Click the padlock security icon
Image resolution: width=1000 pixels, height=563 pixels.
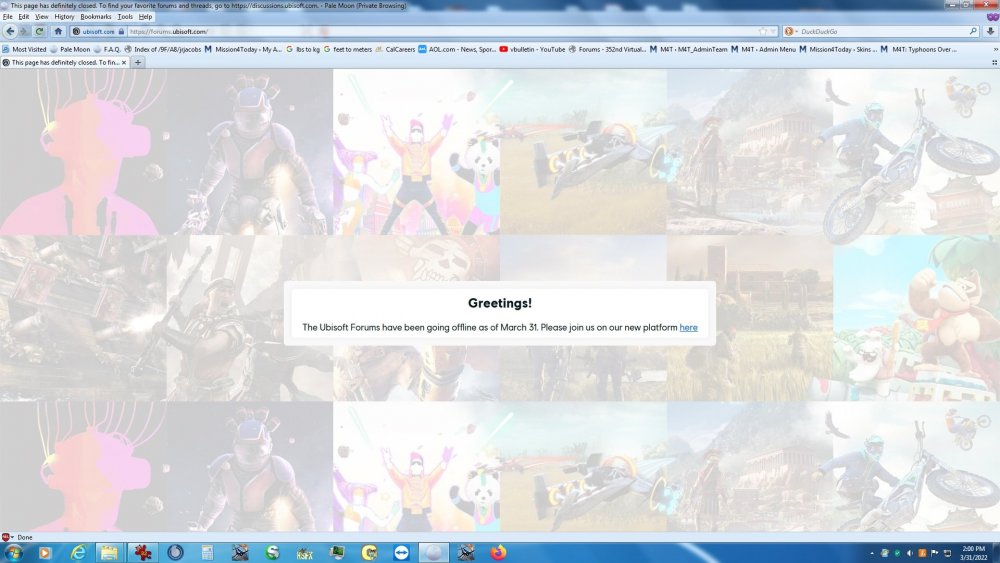pos(121,31)
